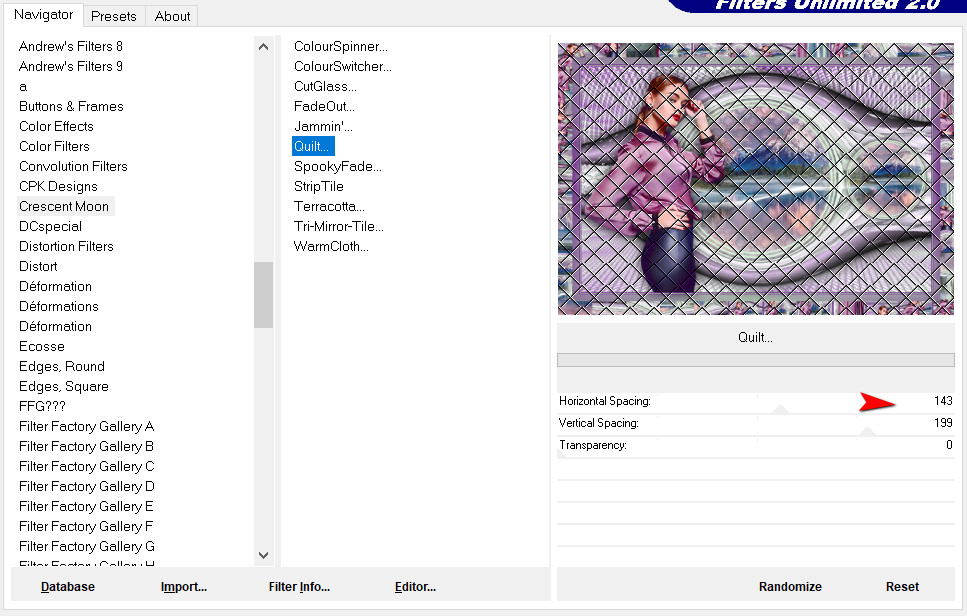Click the Reset button
The height and width of the screenshot is (616, 967).
(x=902, y=587)
